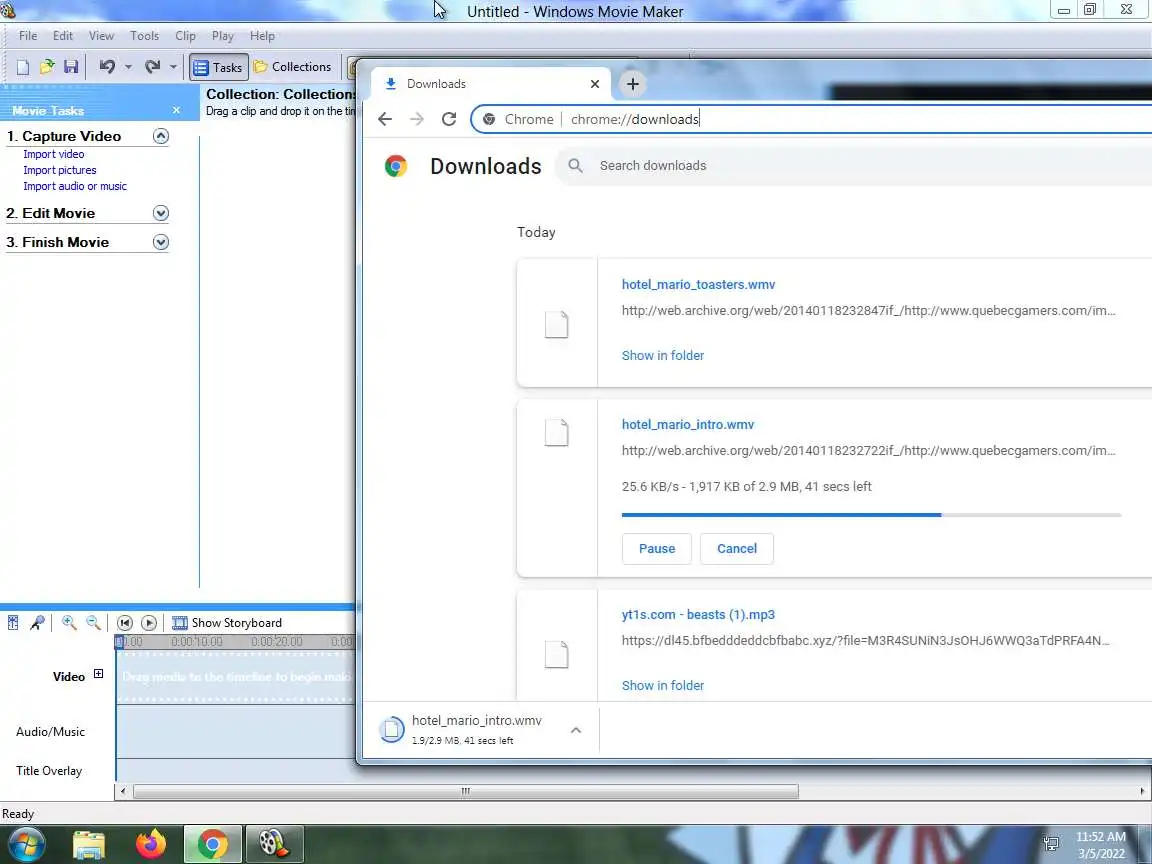The width and height of the screenshot is (1152, 864).
Task: Expand the Edit Movie section
Action: click(x=161, y=213)
